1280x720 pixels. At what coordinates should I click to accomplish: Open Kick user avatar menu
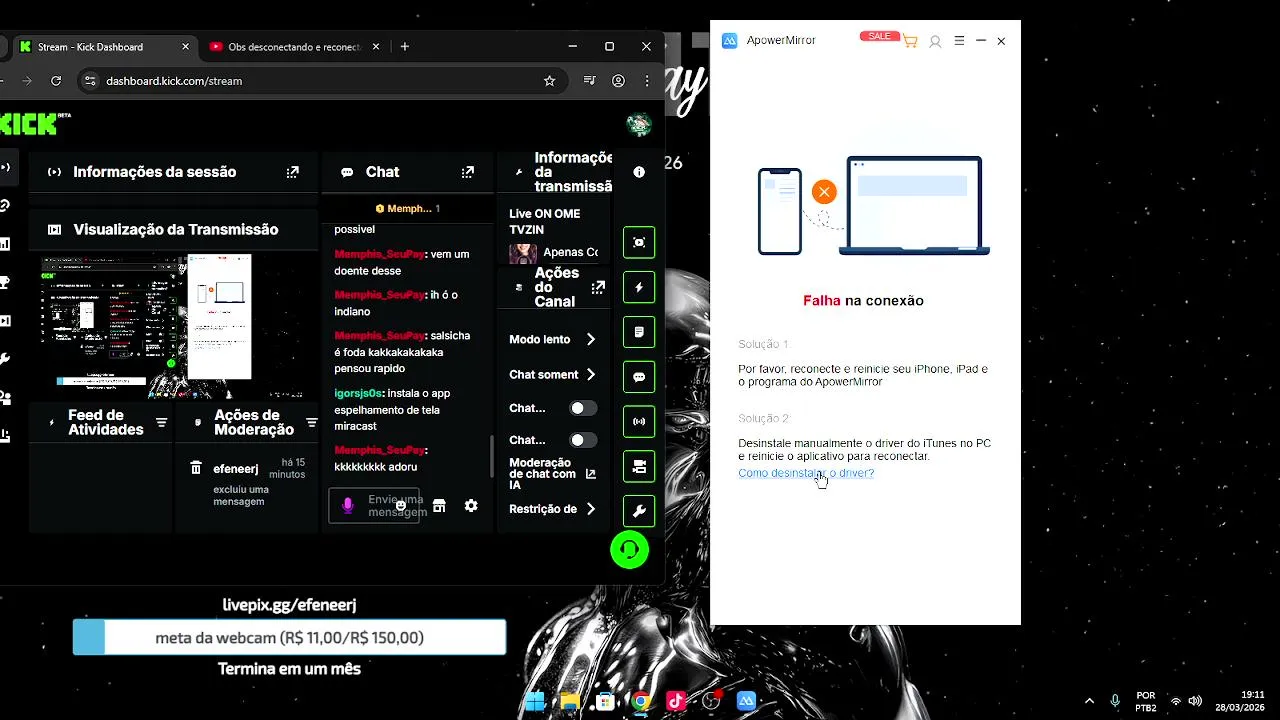(x=639, y=124)
